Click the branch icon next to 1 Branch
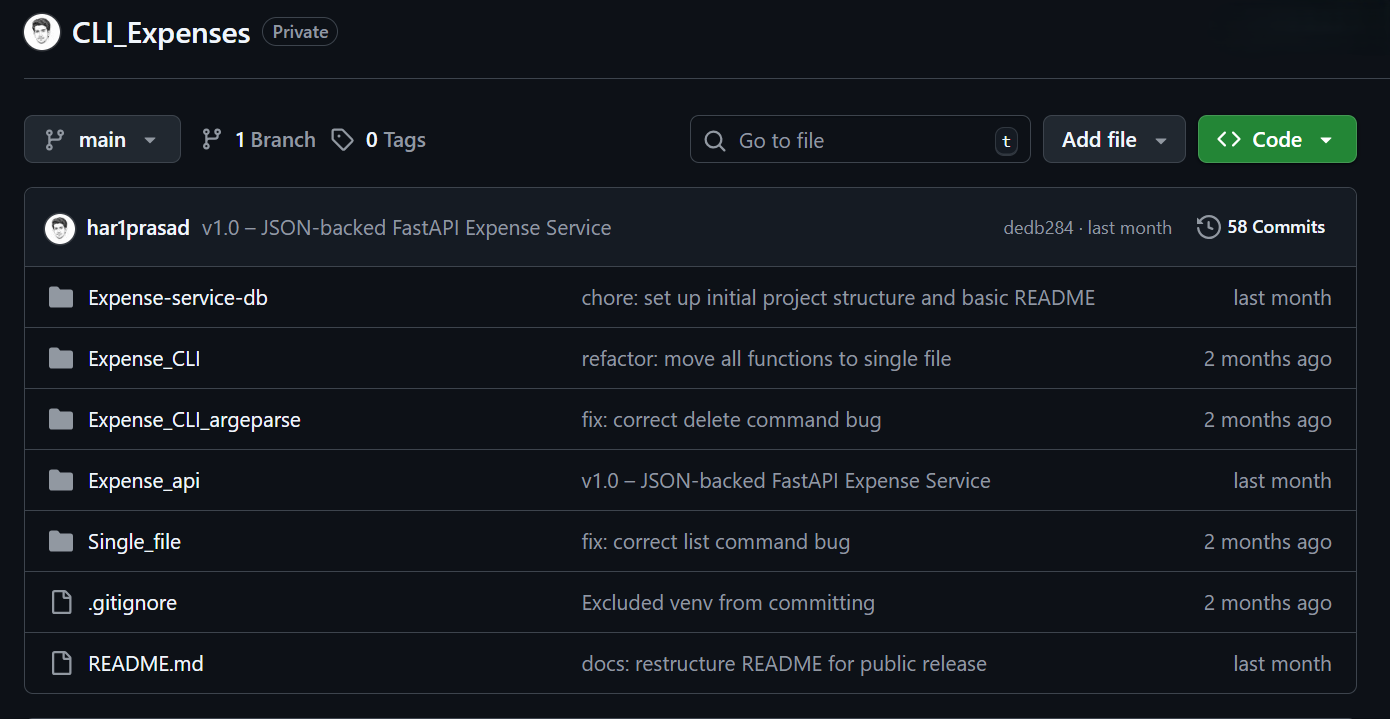Screen dimensions: 1390x719 (x=211, y=139)
